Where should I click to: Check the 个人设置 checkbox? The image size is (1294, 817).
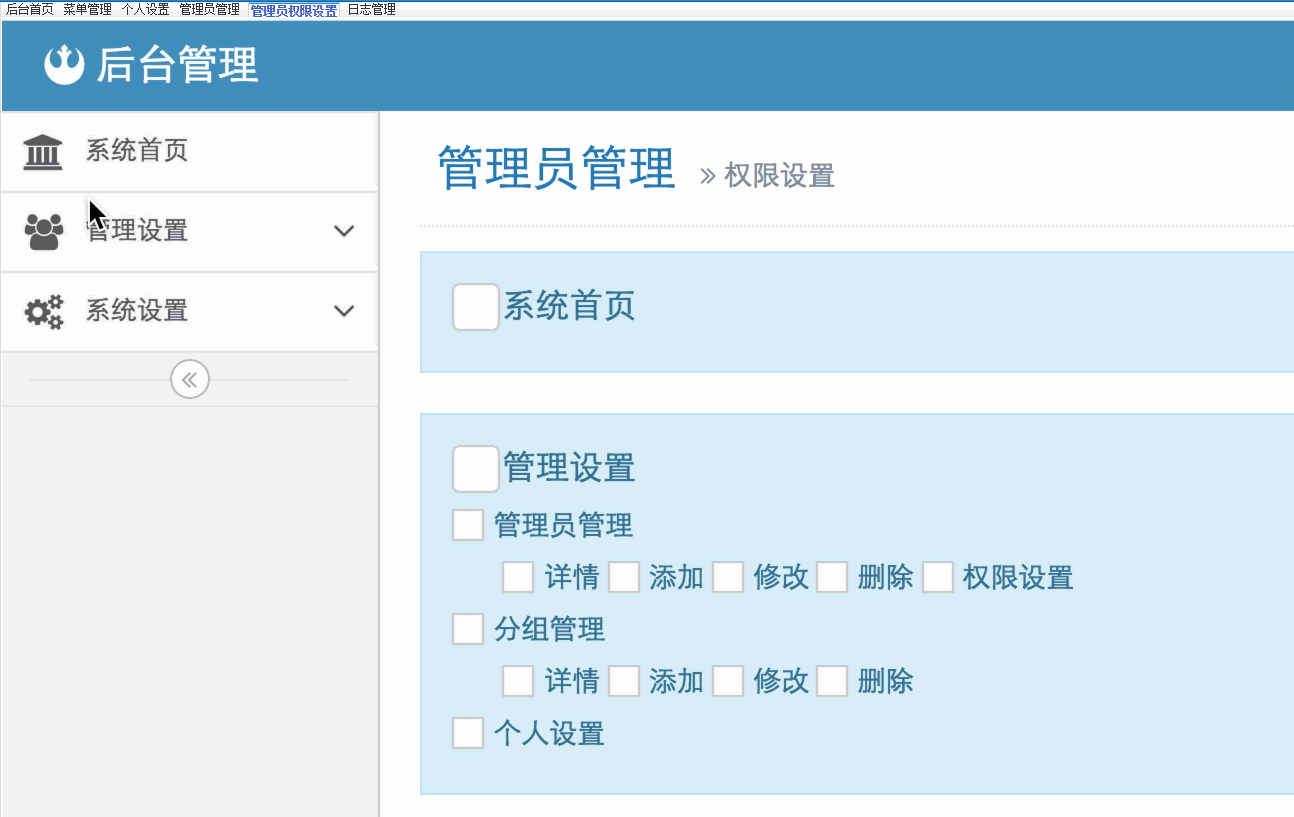coord(468,733)
